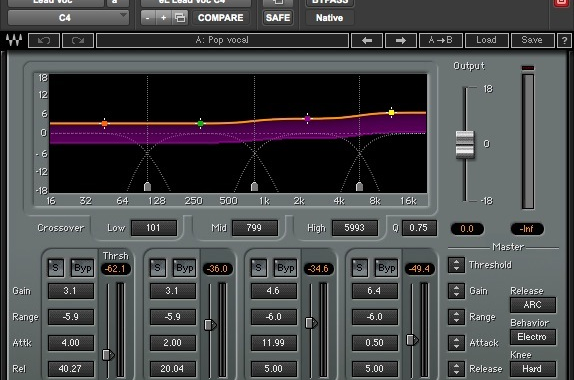Click the plus preset button
Image resolution: width=574 pixels, height=380 pixels.
coord(163,18)
